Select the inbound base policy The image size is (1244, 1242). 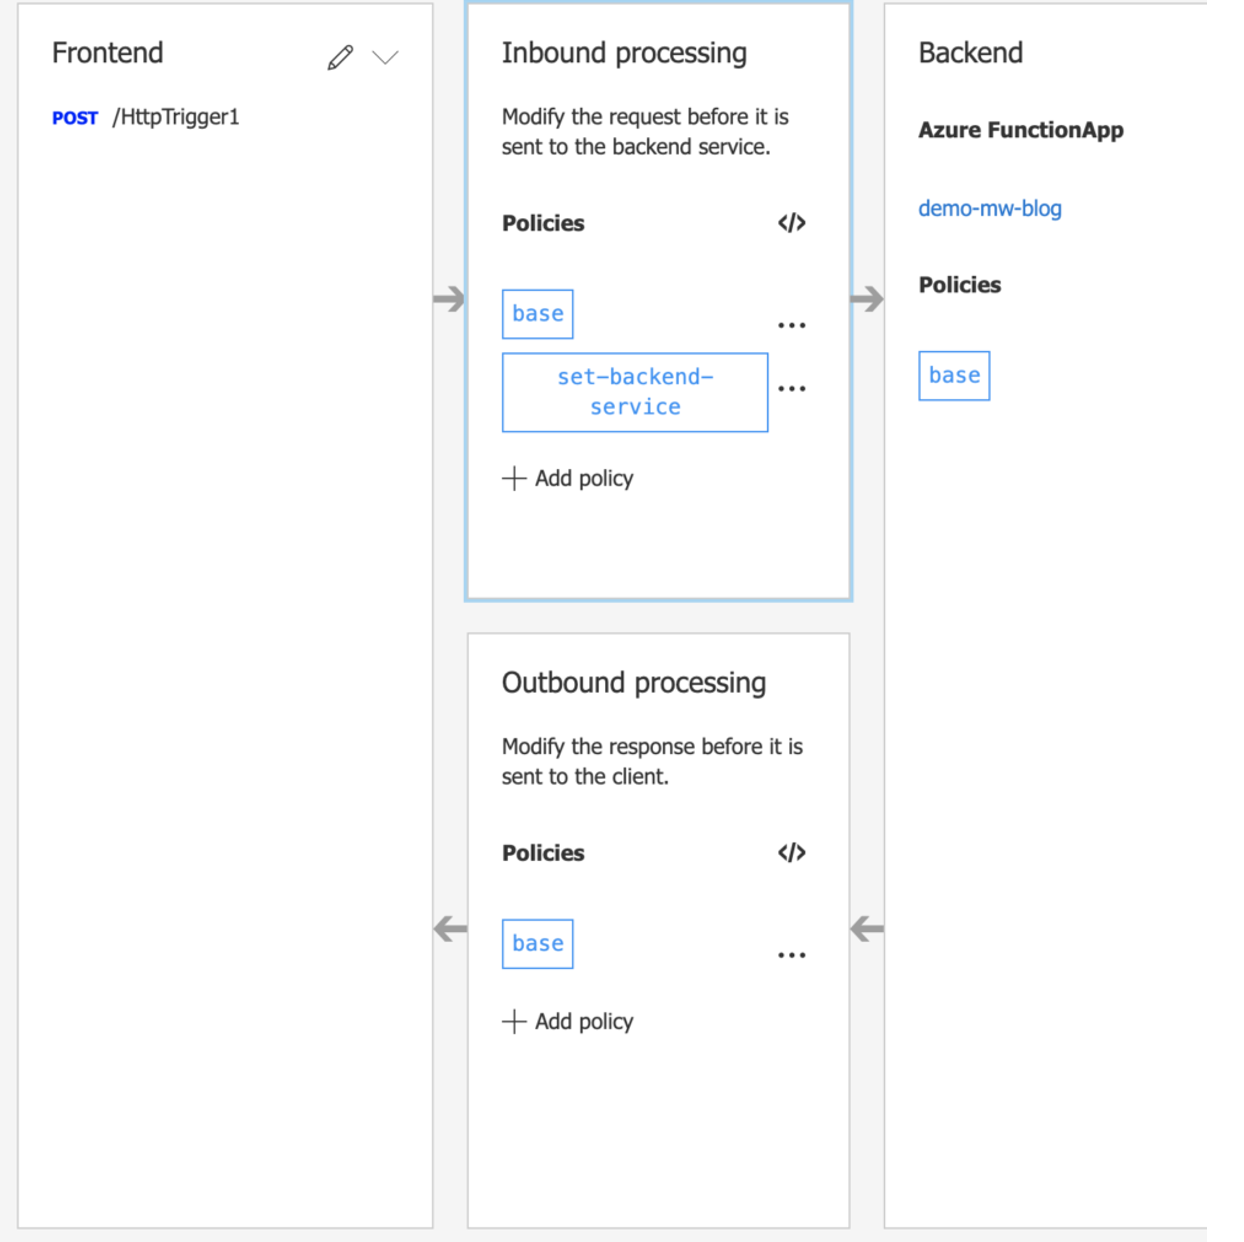coord(537,313)
